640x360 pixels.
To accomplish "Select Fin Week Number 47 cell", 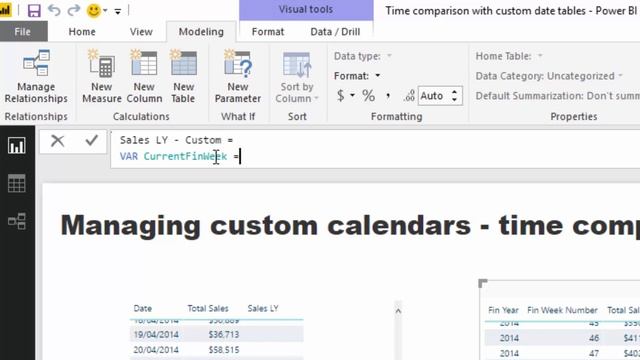I will click(x=594, y=353).
